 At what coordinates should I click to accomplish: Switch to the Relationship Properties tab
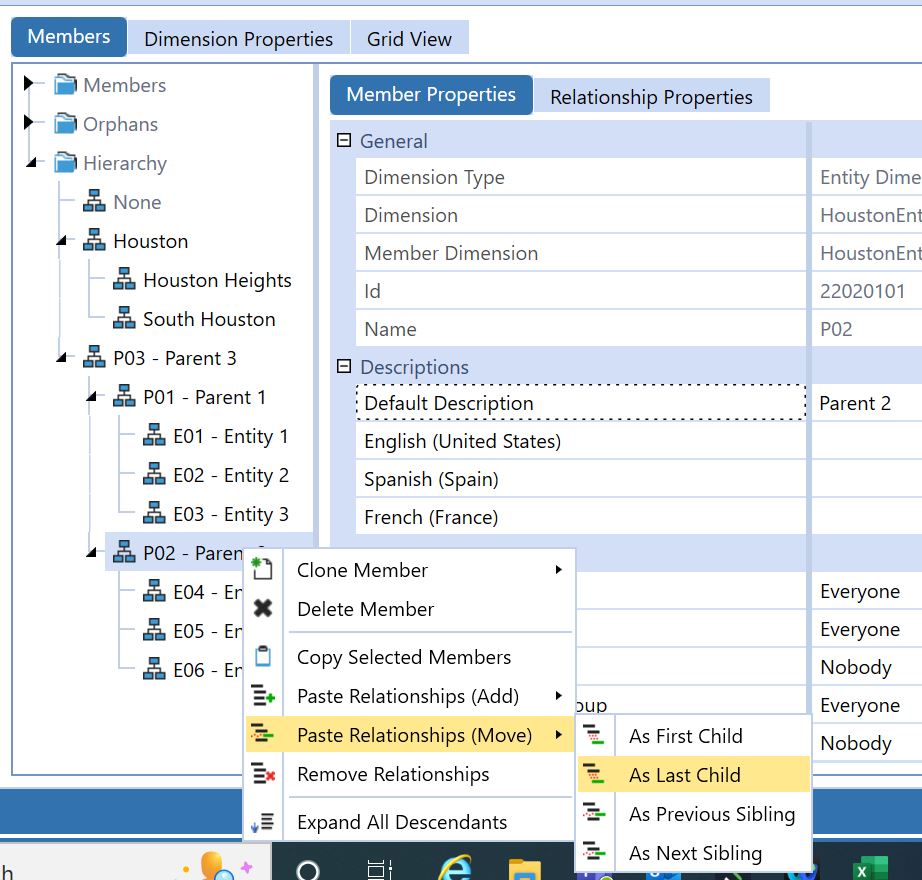coord(651,97)
